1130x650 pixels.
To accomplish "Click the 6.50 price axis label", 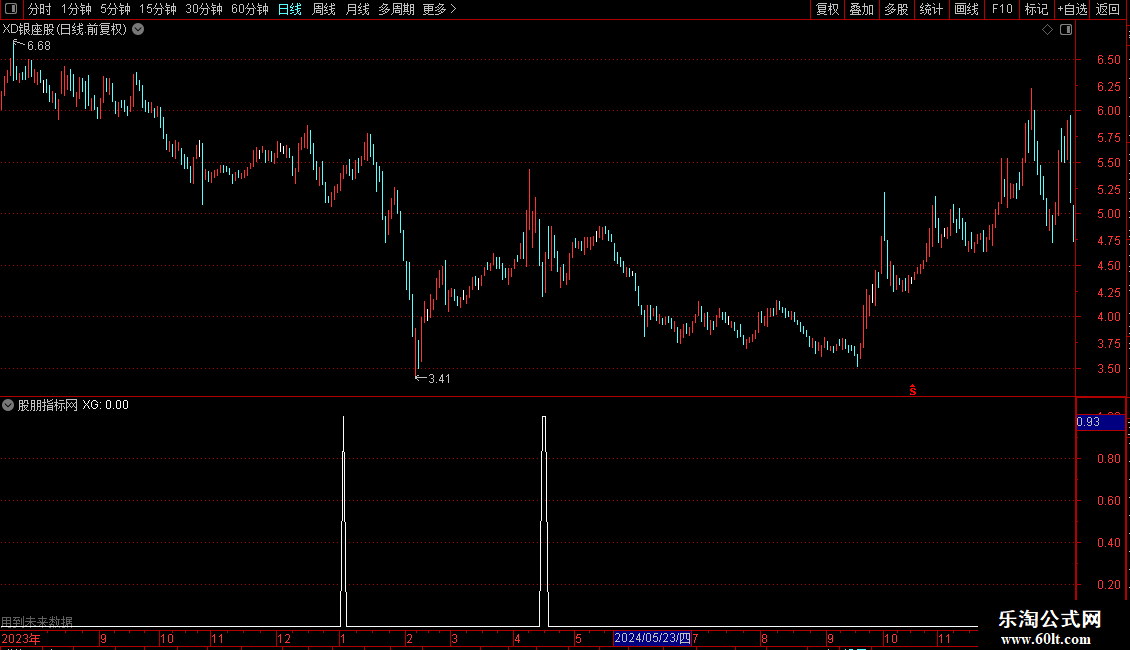I will tap(1108, 60).
